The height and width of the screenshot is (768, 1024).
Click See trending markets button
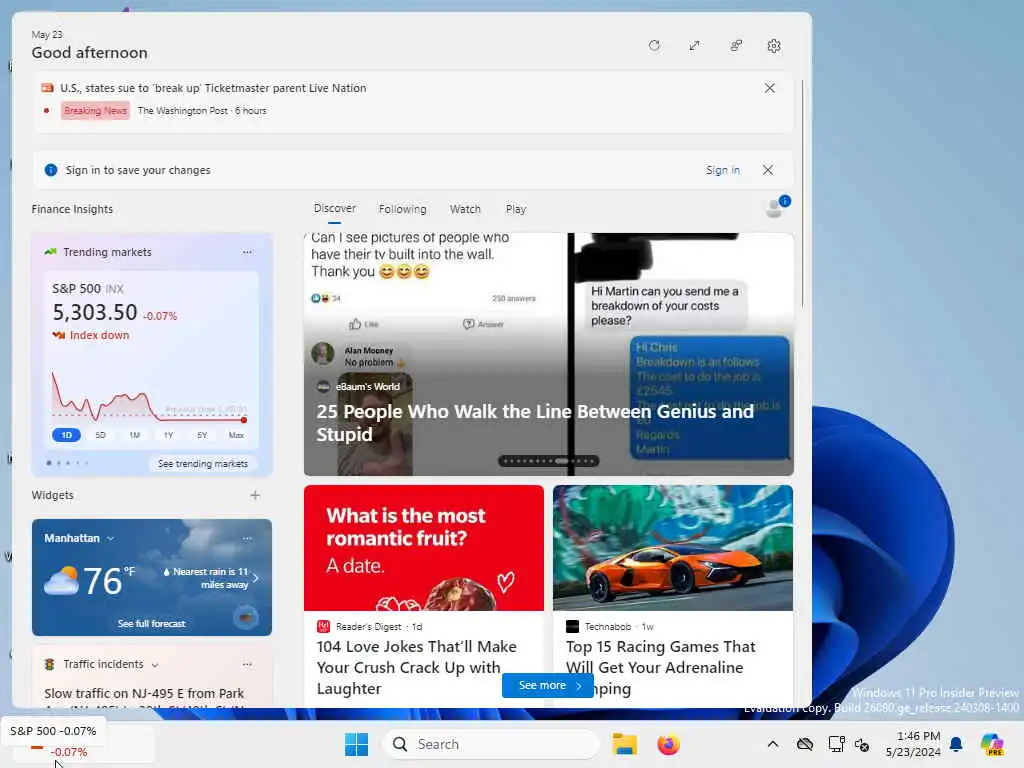point(202,464)
